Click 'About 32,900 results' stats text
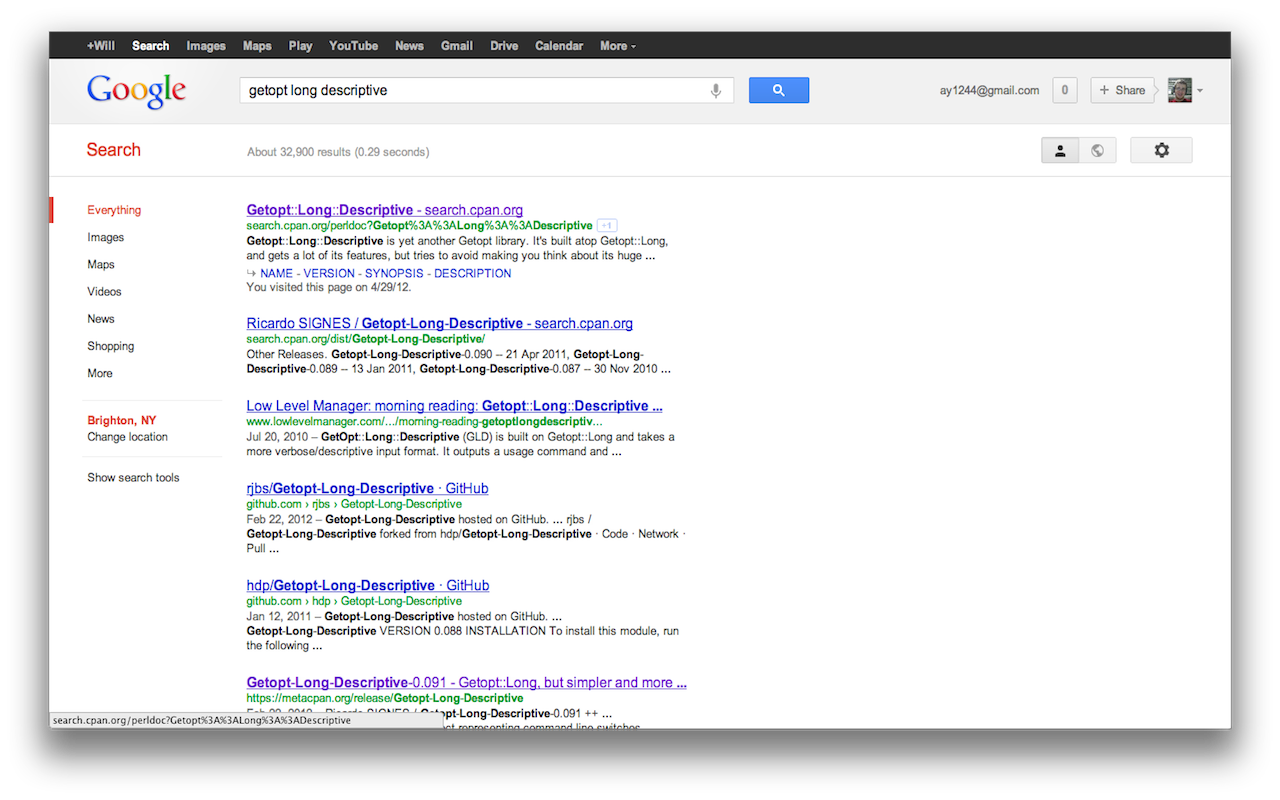 click(x=338, y=152)
